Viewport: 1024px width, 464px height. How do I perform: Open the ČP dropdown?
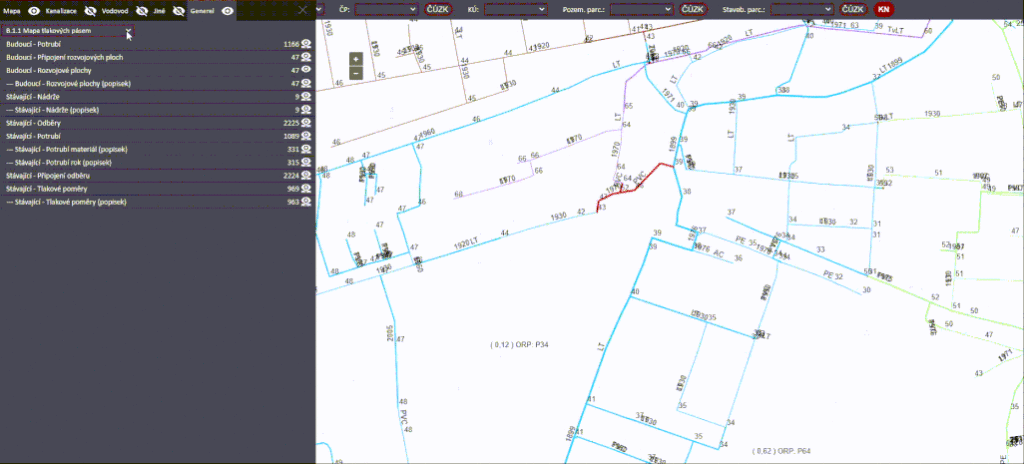pyautogui.click(x=386, y=9)
